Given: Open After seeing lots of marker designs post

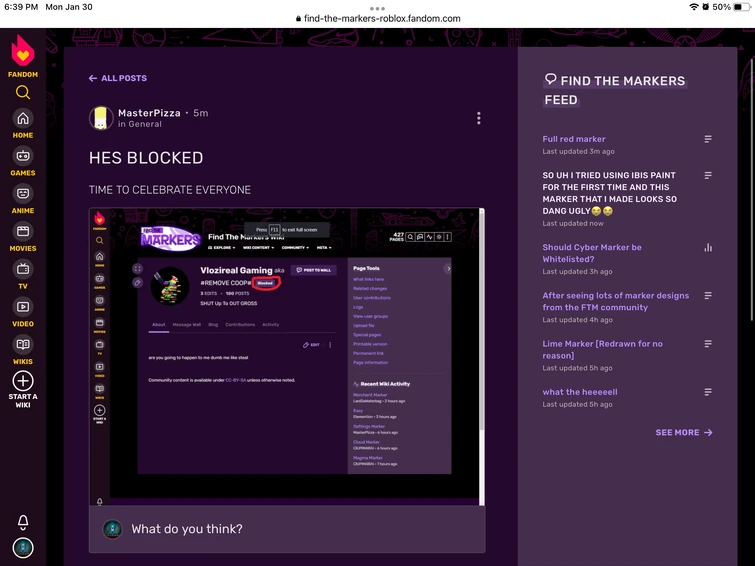Looking at the screenshot, I should [616, 301].
